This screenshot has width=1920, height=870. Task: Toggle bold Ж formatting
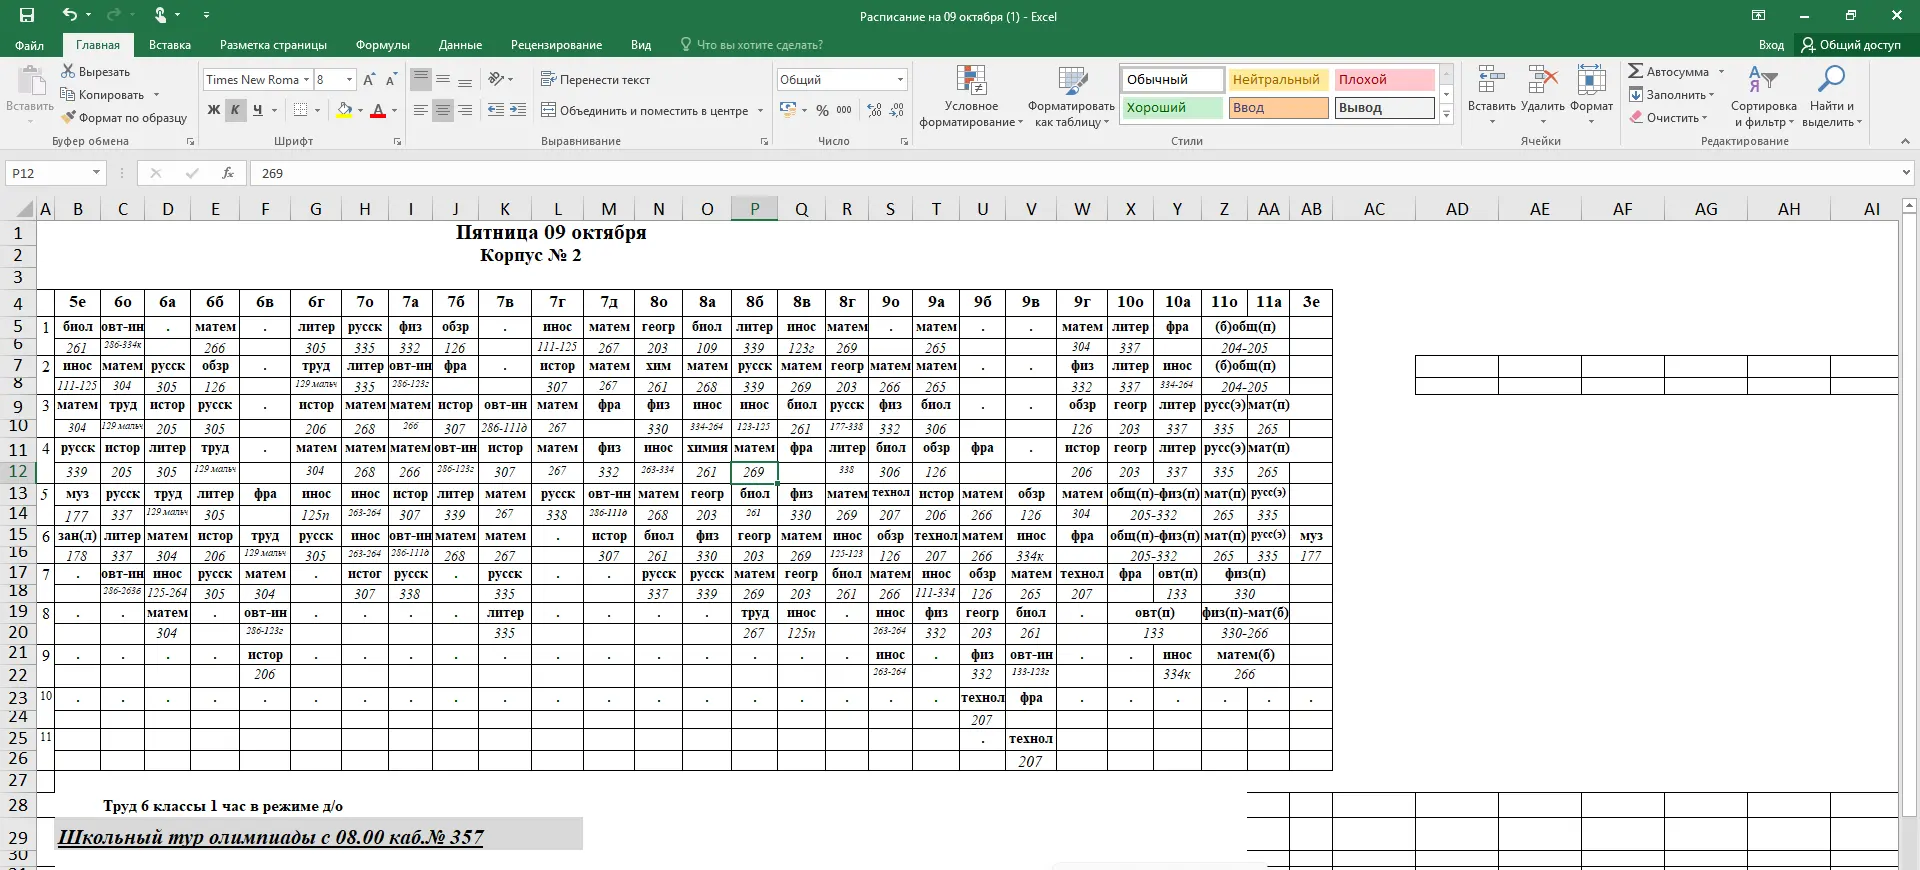pos(214,110)
